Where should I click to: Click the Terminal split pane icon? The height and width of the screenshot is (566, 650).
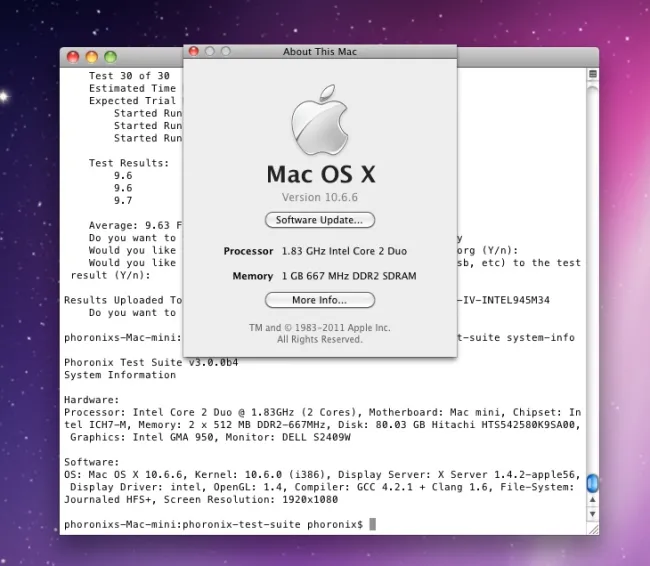coord(592,74)
